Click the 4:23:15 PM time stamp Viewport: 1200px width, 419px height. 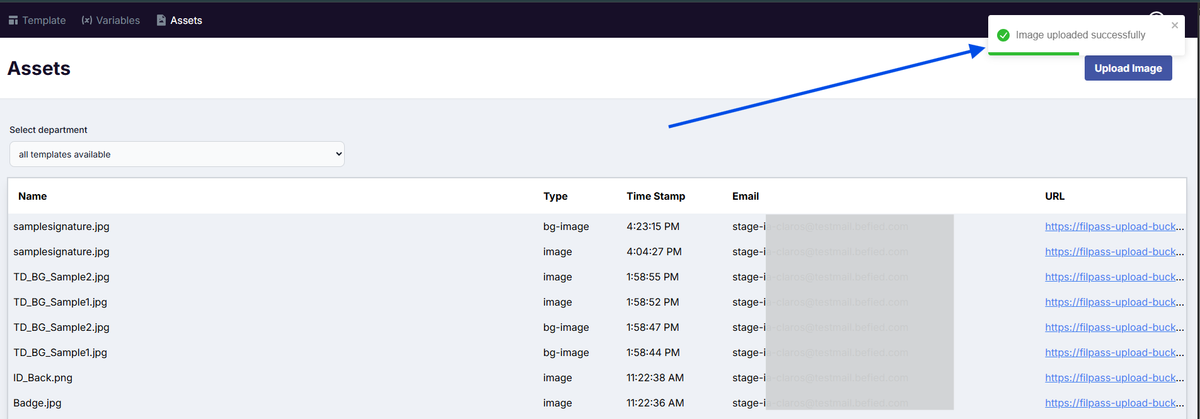coord(653,227)
